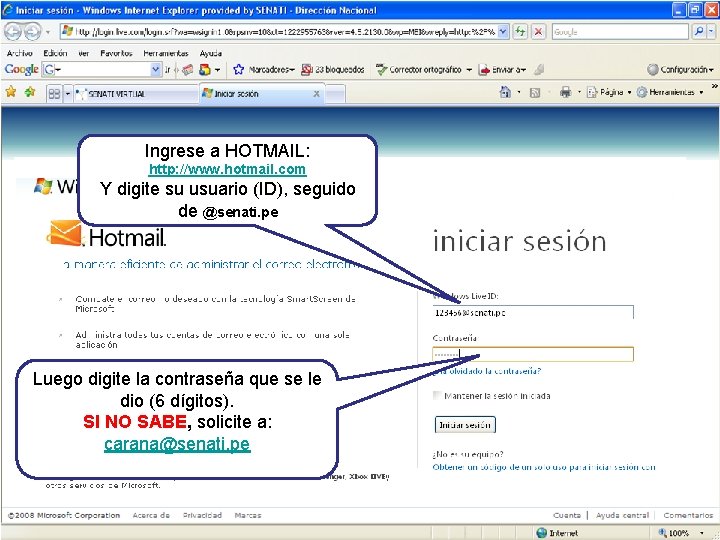Click the Google logo in the Google toolbar
This screenshot has width=720, height=540.
click(21, 69)
